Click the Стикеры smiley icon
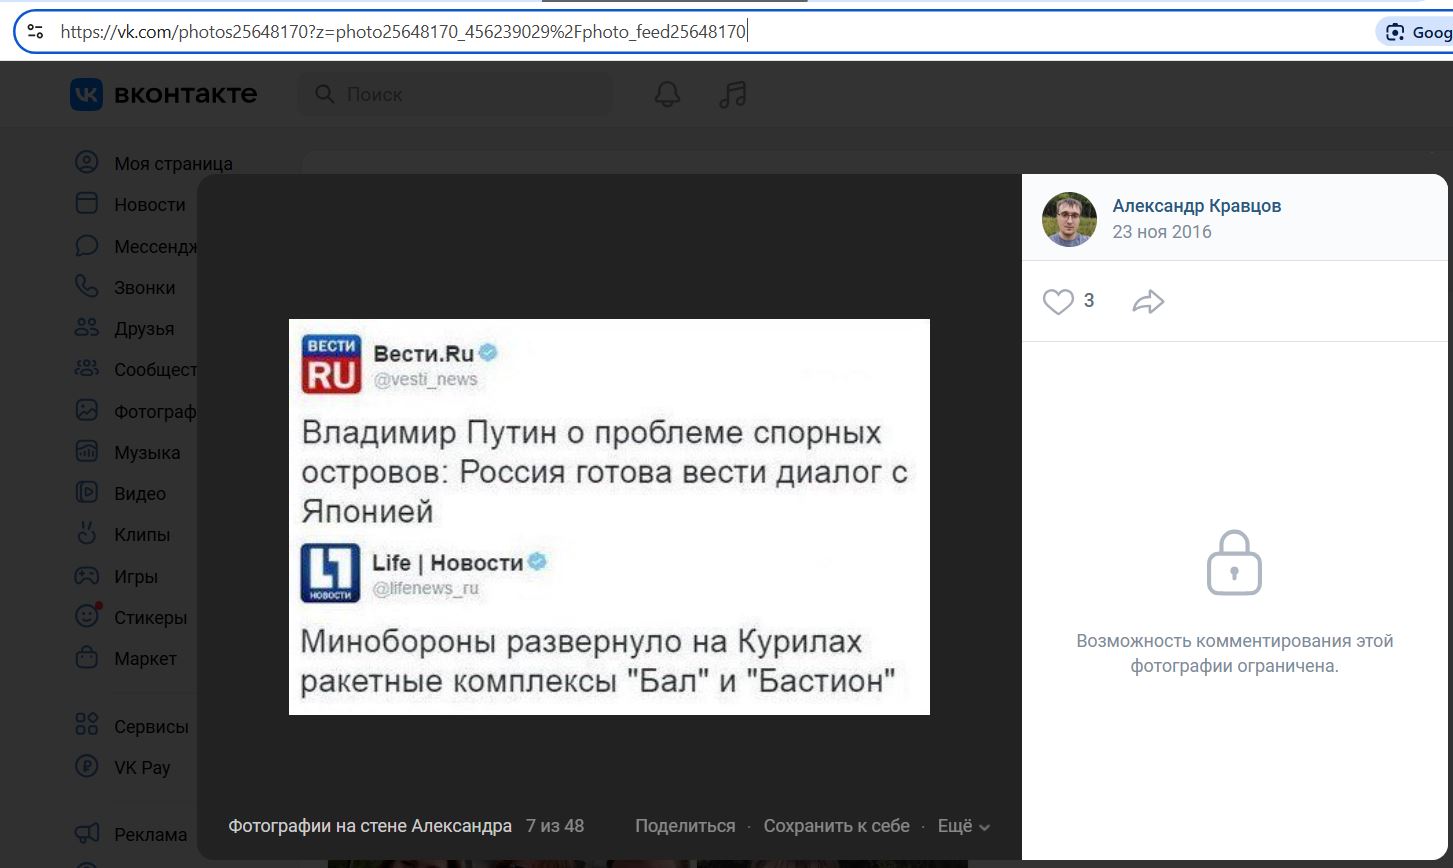Screen dimensions: 1453x868 (x=87, y=616)
